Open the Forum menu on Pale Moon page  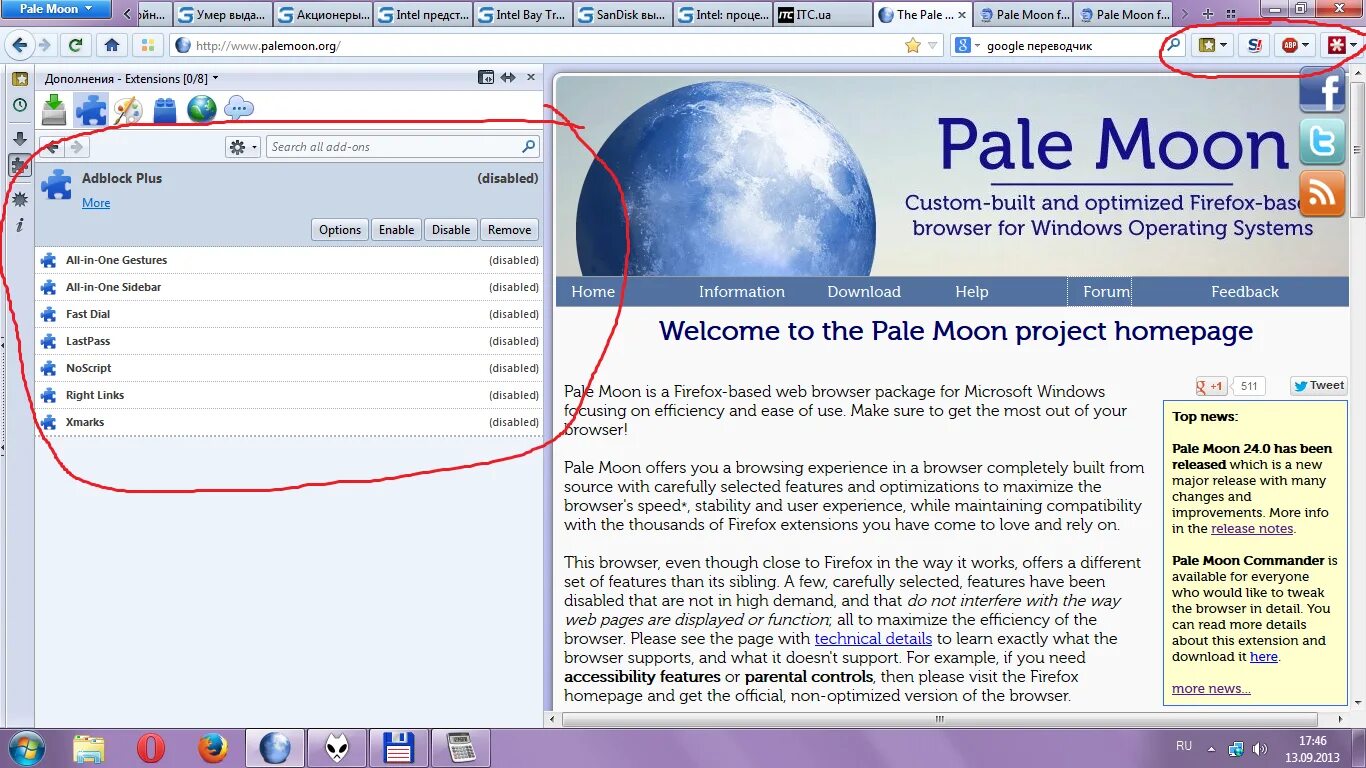(1106, 292)
